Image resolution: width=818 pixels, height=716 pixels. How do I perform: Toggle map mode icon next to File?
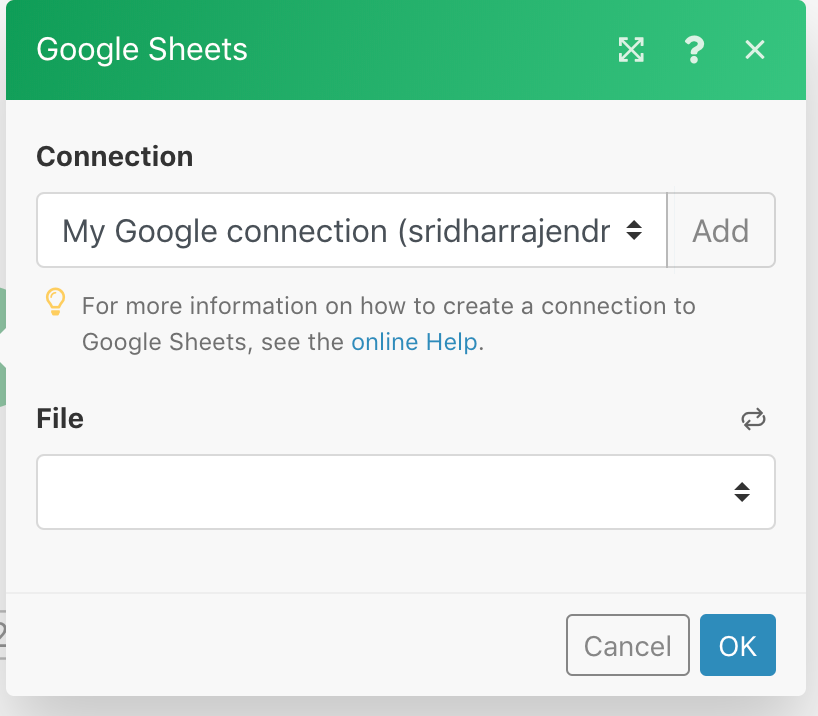753,419
